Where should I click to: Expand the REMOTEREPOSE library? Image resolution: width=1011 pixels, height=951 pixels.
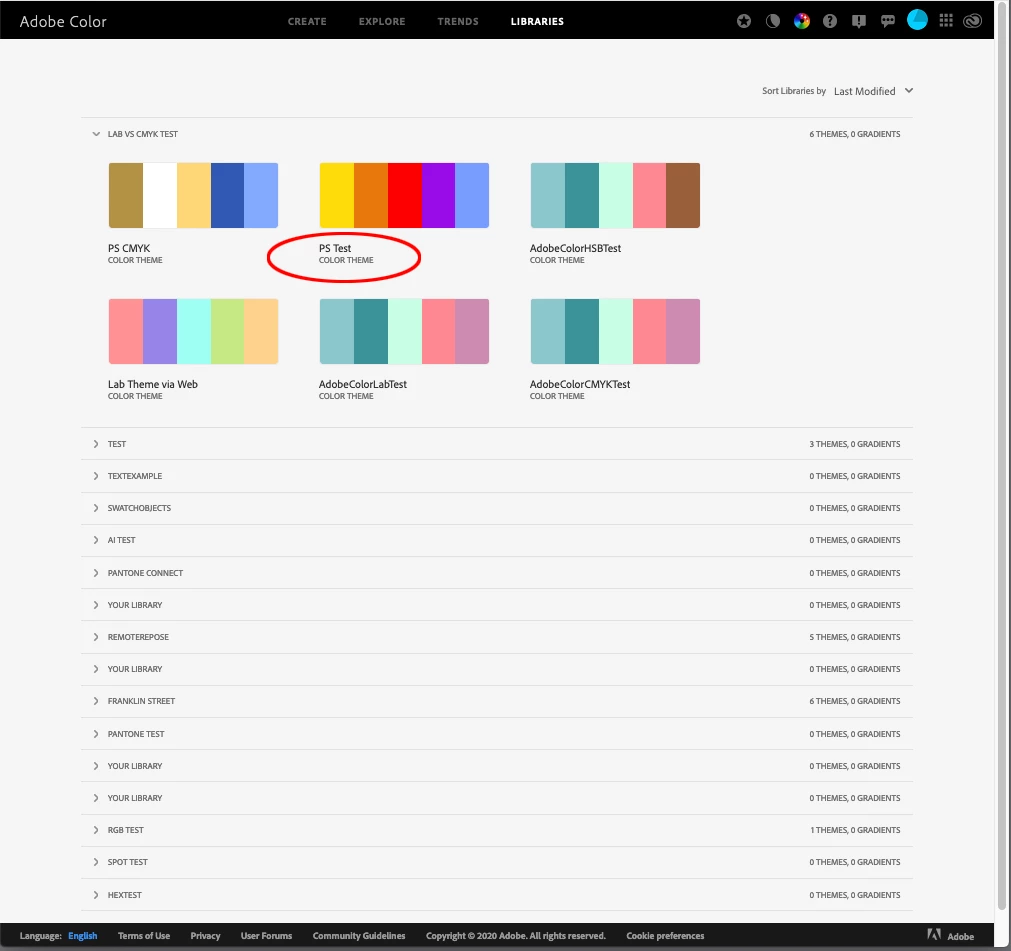click(x=96, y=637)
